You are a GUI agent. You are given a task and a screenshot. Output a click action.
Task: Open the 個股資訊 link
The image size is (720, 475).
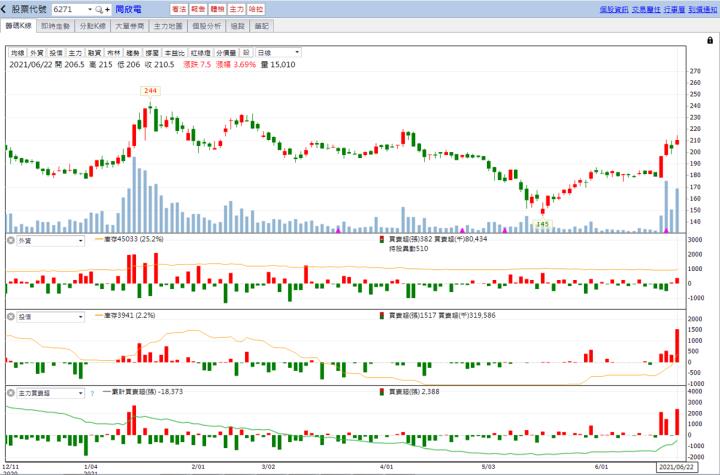point(613,8)
